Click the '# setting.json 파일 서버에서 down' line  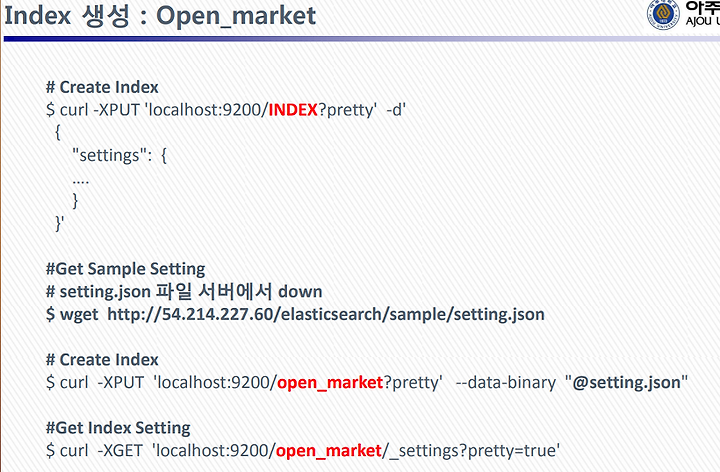184,292
